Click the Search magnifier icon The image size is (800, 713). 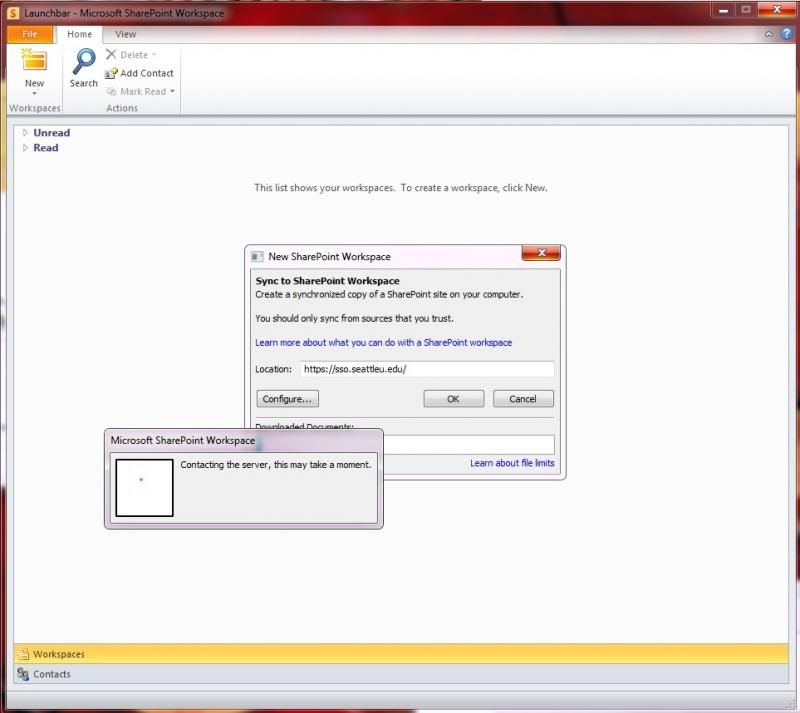tap(84, 61)
